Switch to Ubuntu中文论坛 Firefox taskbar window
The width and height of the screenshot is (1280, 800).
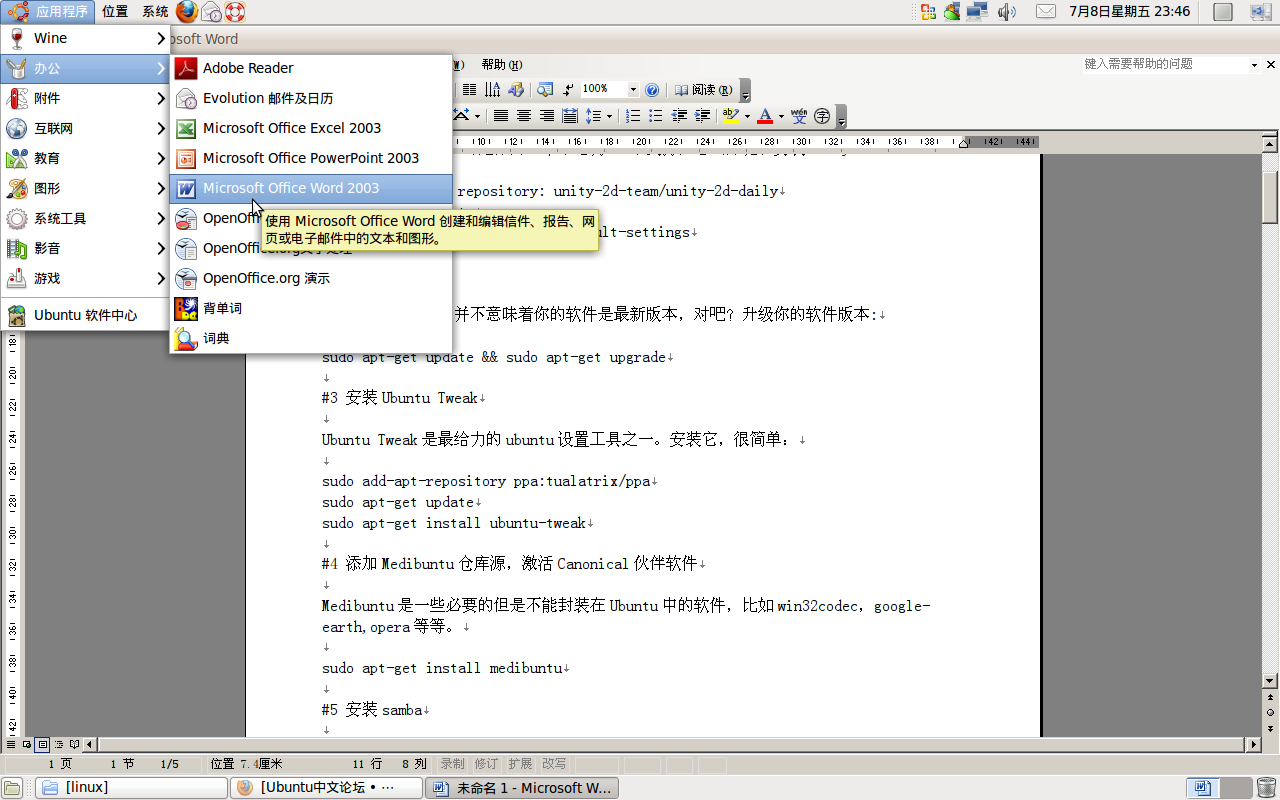[x=326, y=788]
